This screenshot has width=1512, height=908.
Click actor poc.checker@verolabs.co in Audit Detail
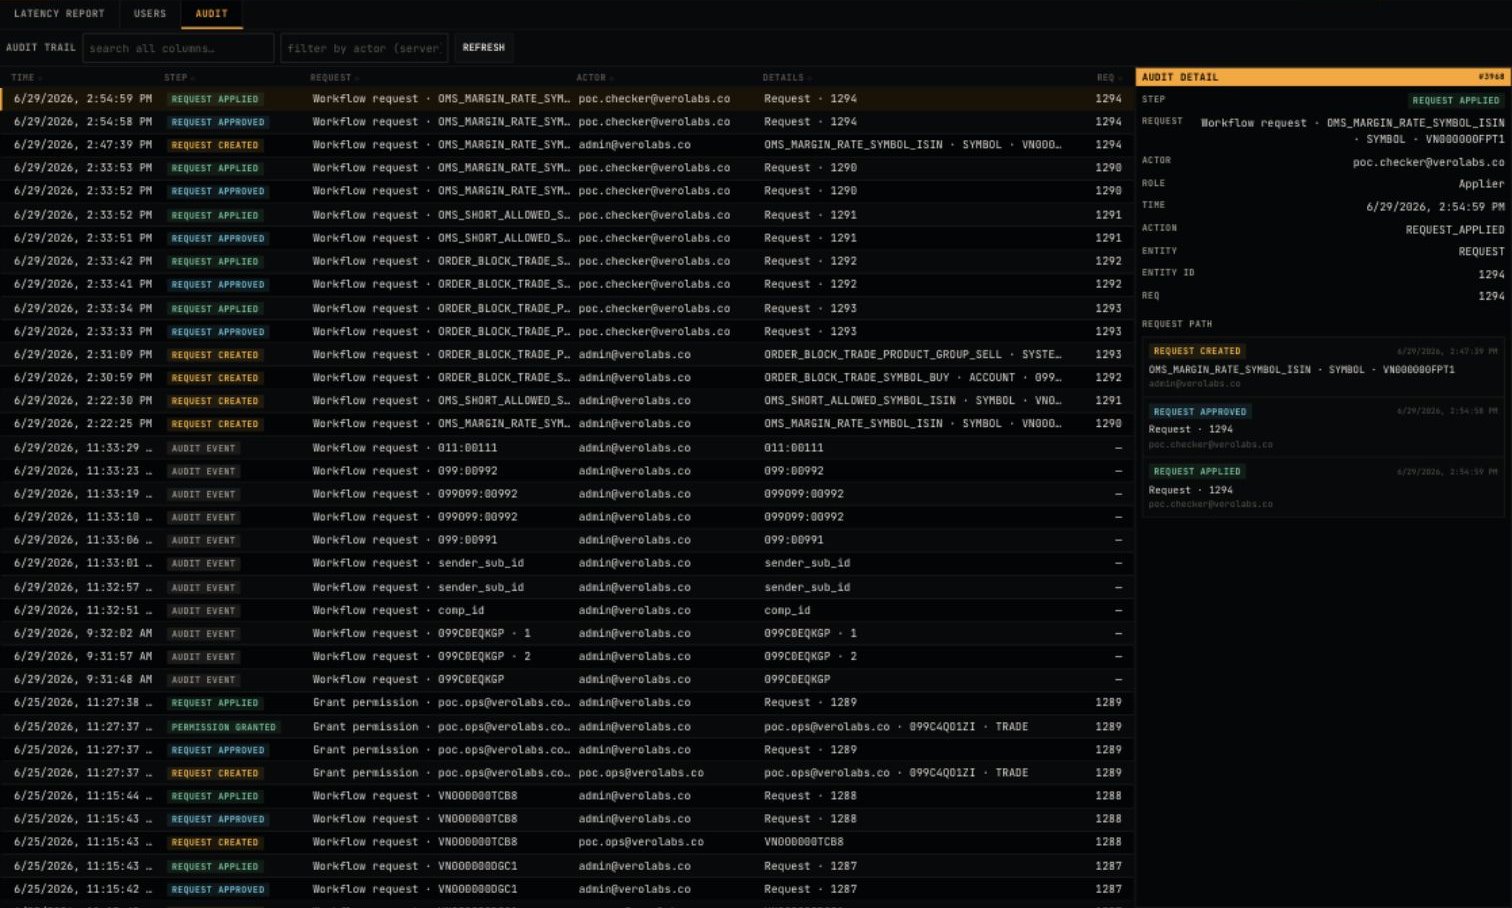[1428, 162]
